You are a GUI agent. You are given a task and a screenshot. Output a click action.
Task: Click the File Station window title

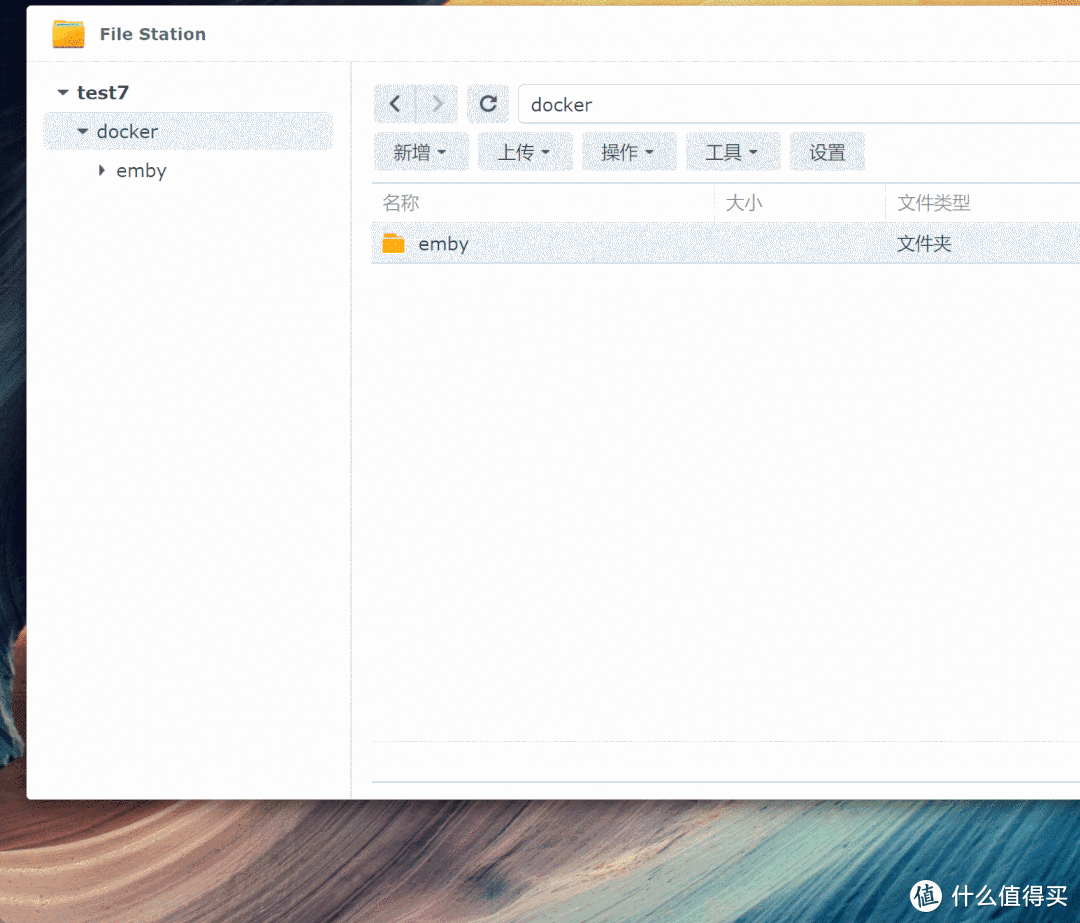153,34
